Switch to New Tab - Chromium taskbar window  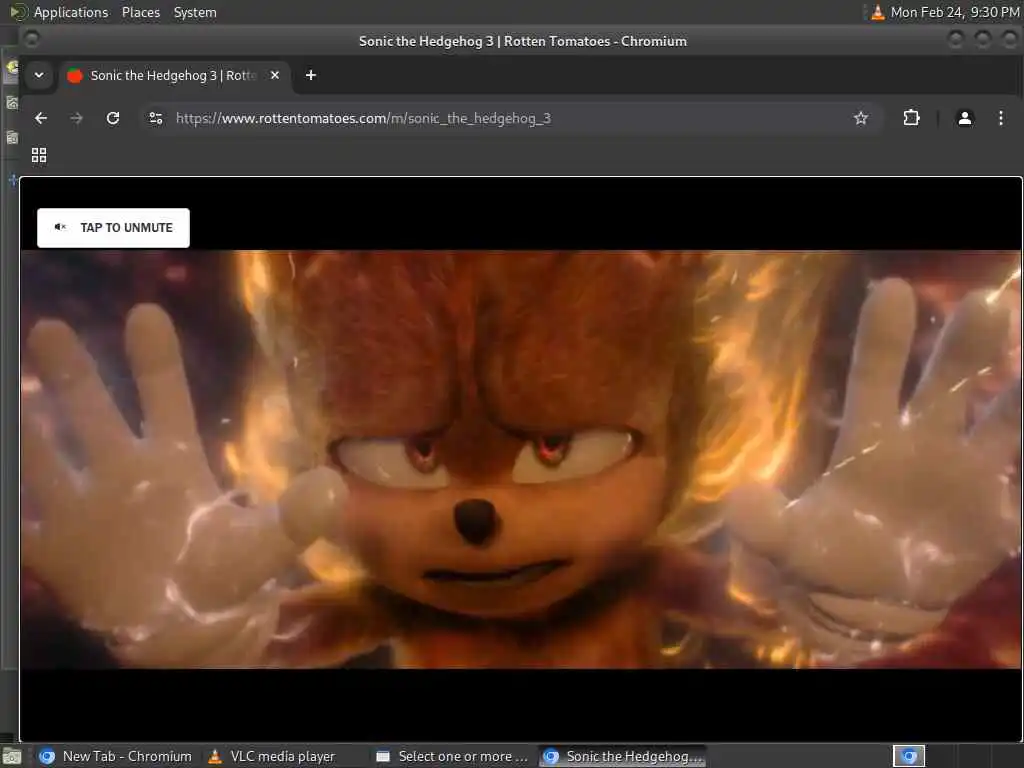[116, 756]
